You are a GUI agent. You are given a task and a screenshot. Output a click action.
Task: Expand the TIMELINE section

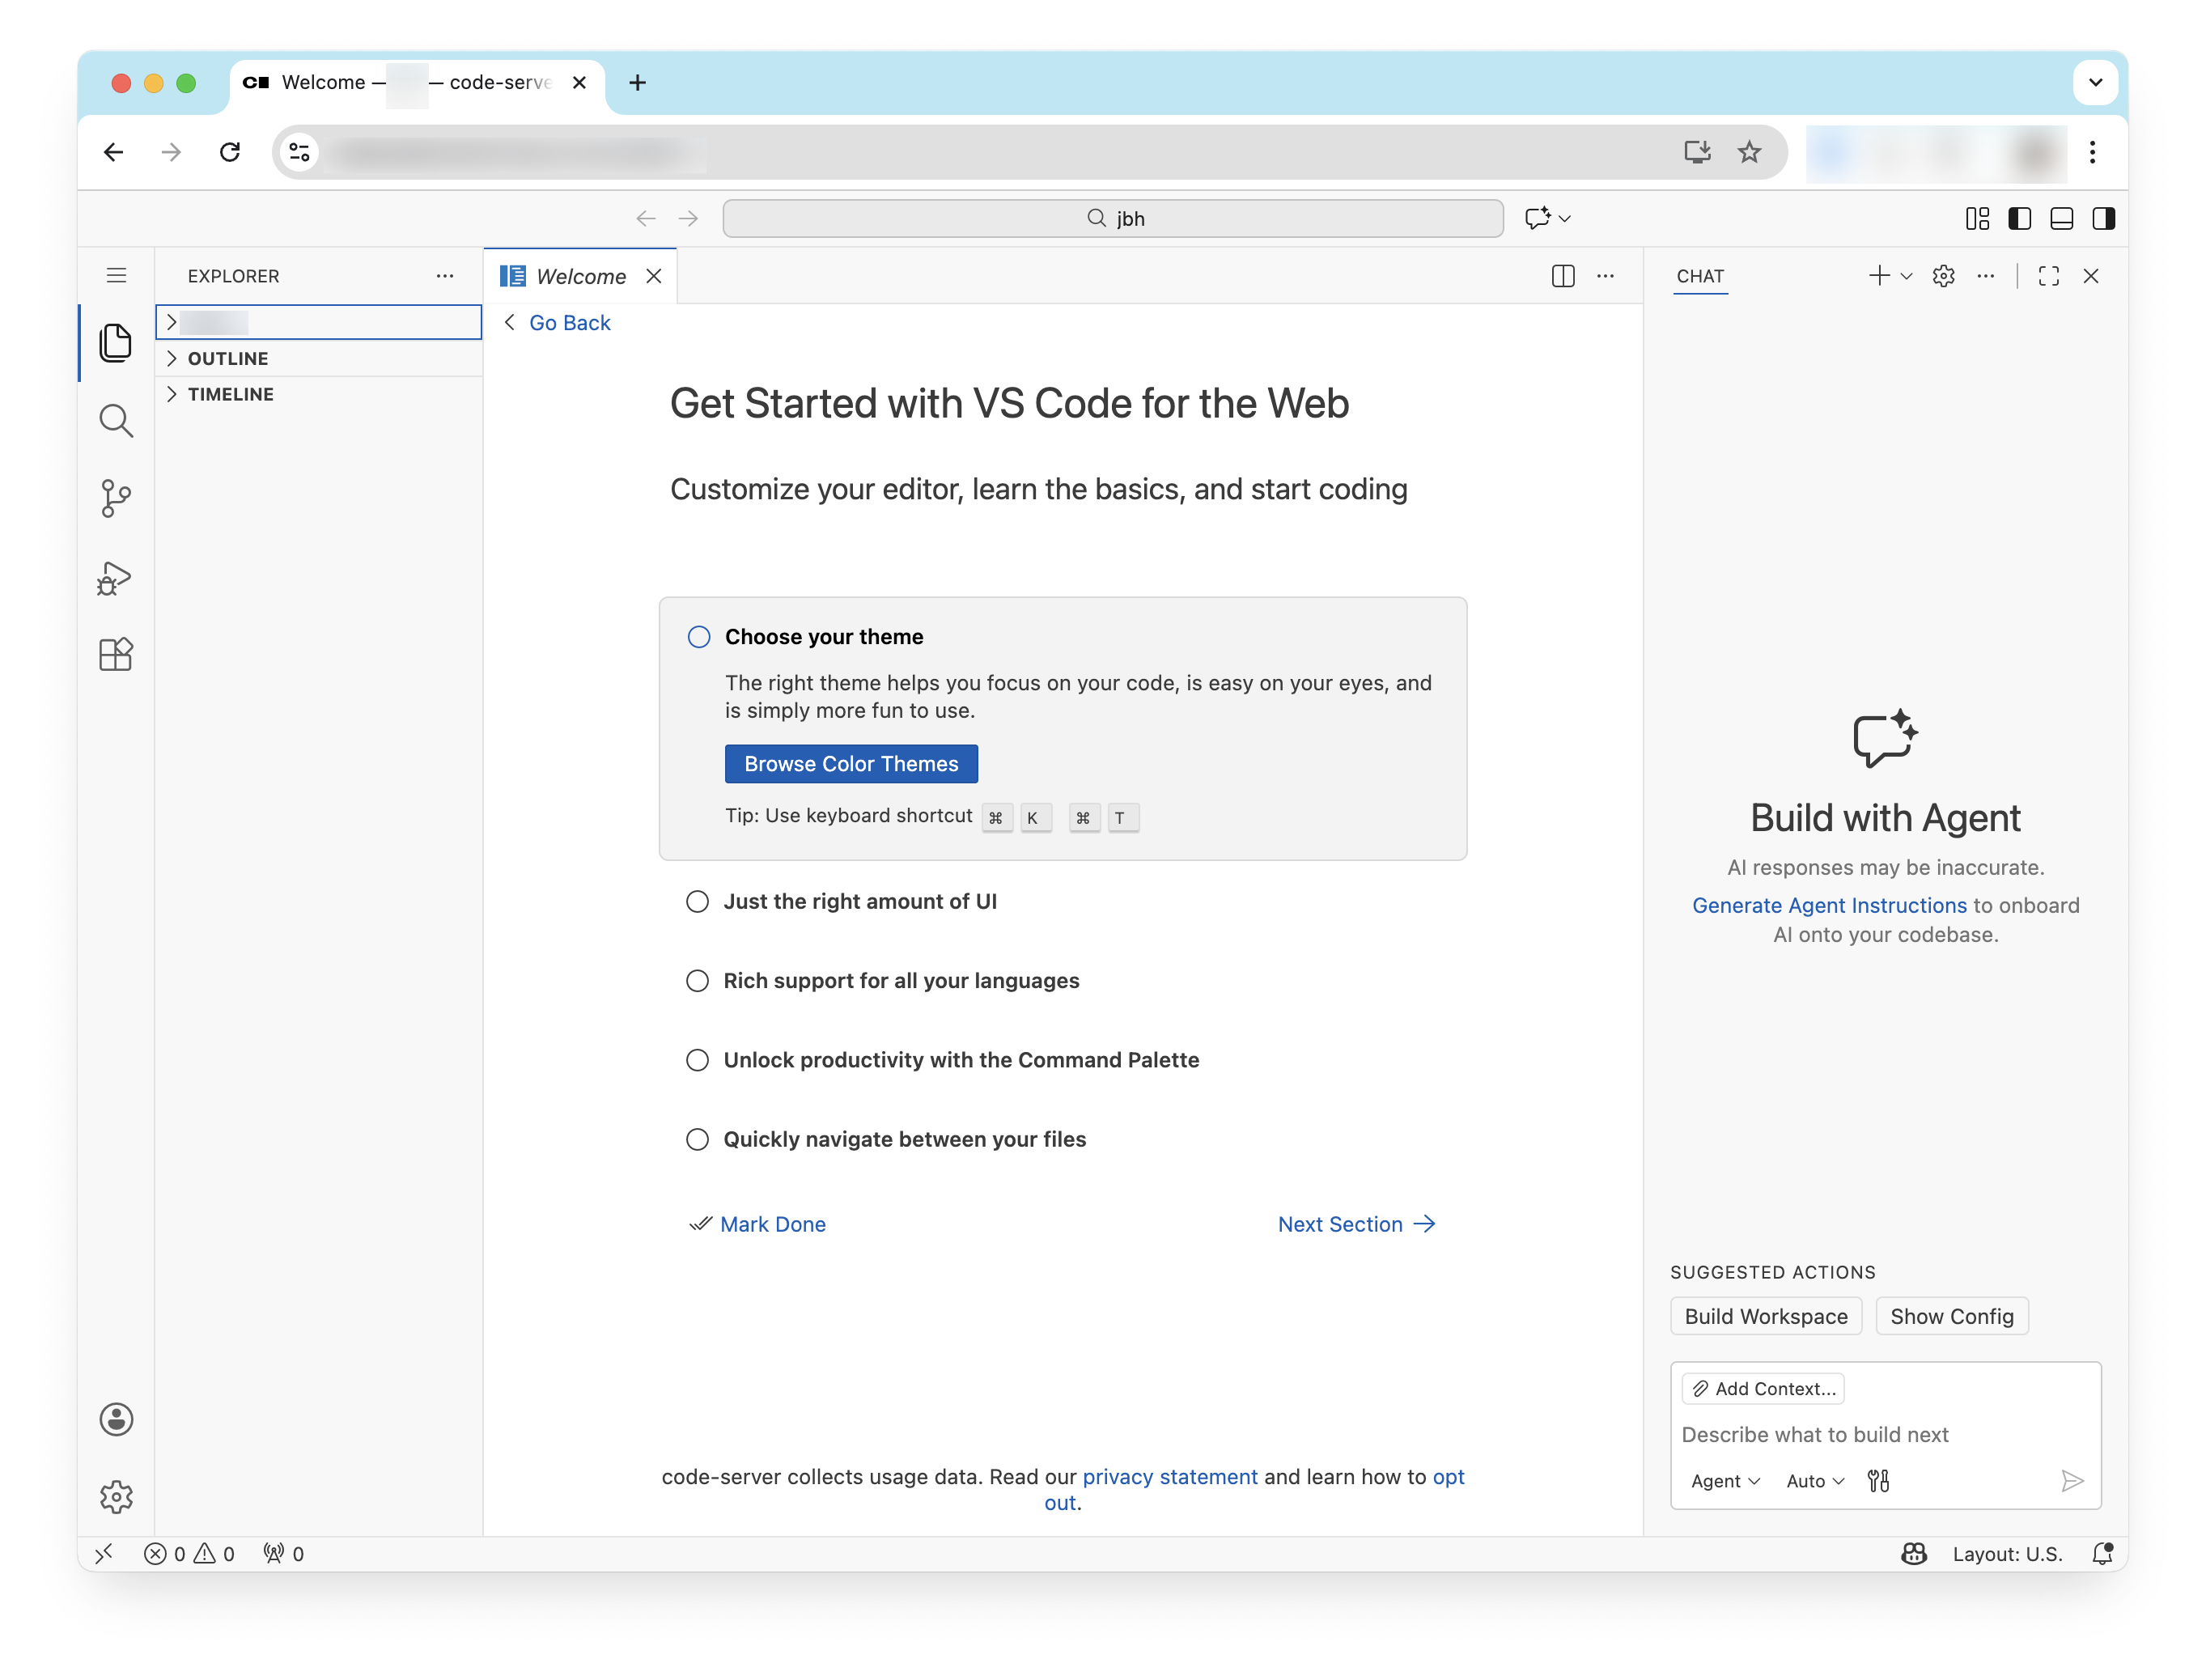231,394
